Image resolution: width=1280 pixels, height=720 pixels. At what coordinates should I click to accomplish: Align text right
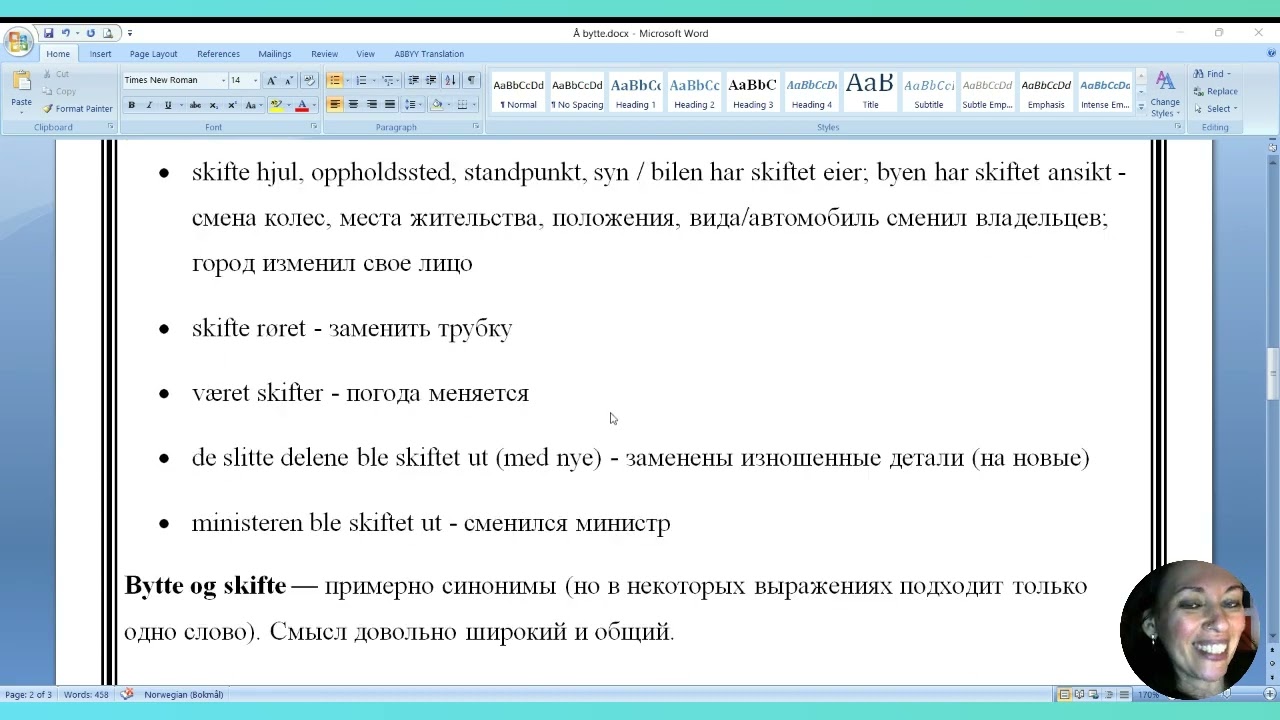[x=371, y=105]
